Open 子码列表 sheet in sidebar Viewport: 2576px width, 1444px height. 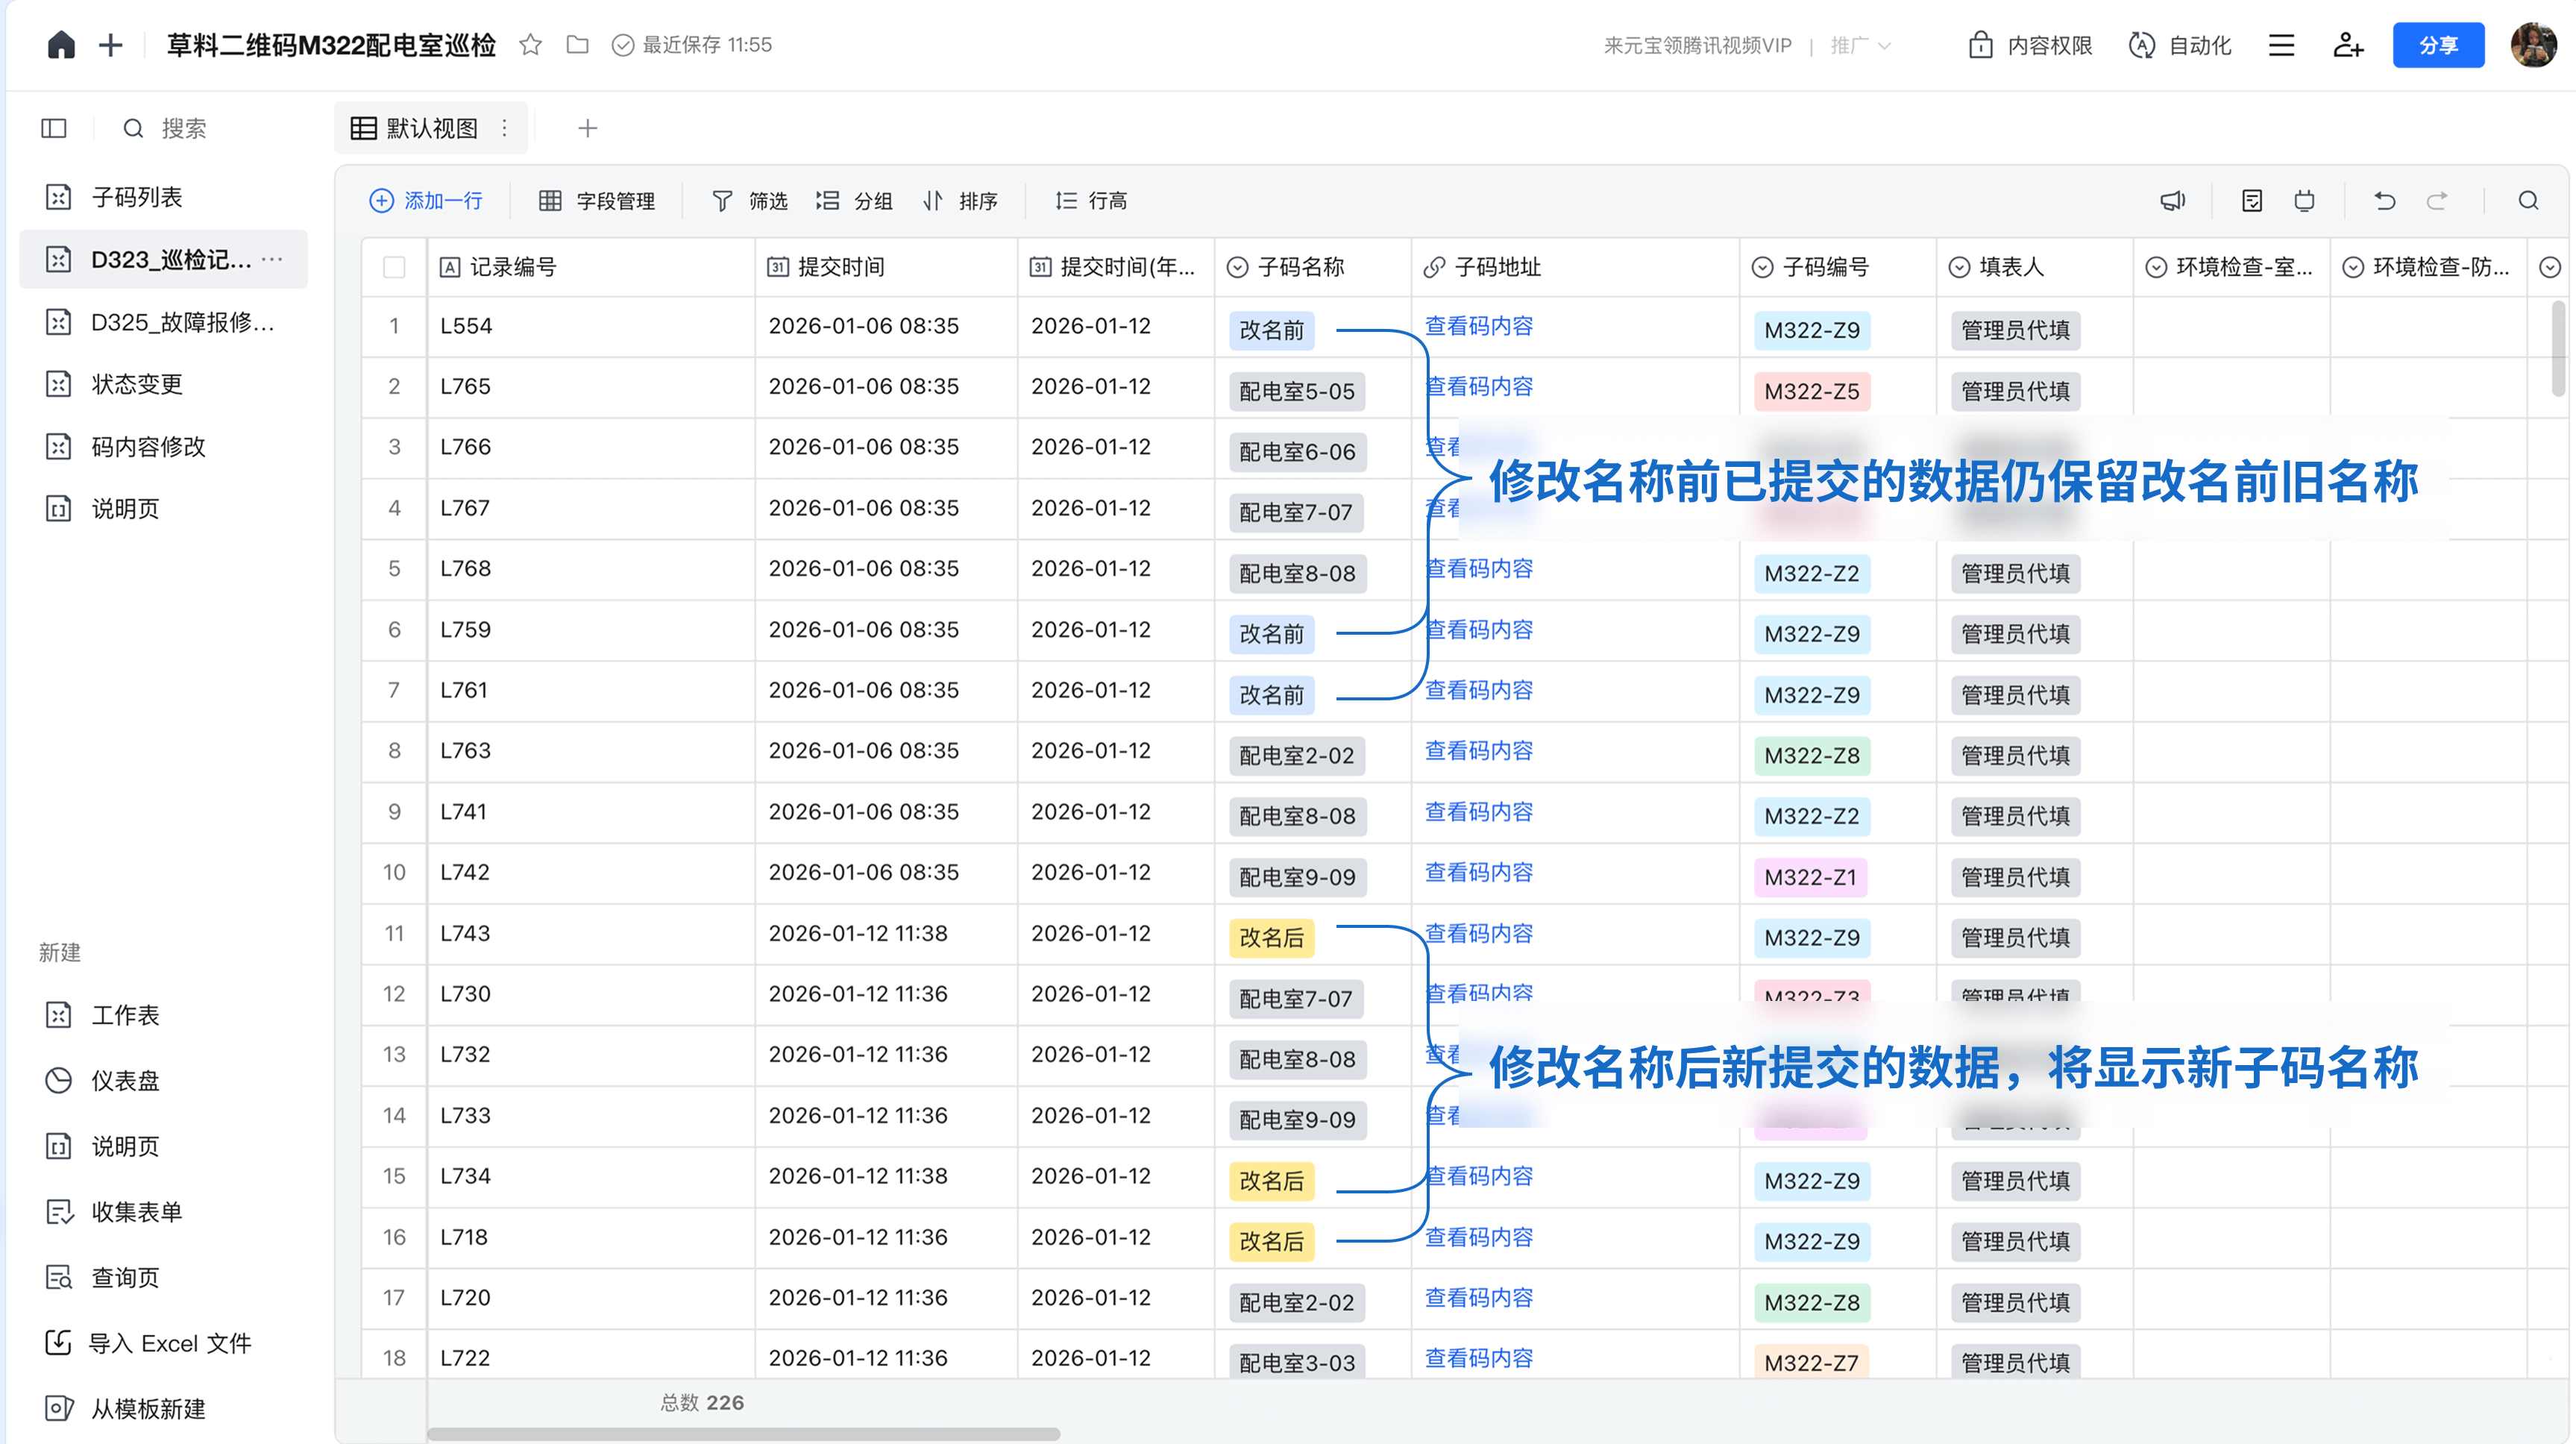pos(137,197)
